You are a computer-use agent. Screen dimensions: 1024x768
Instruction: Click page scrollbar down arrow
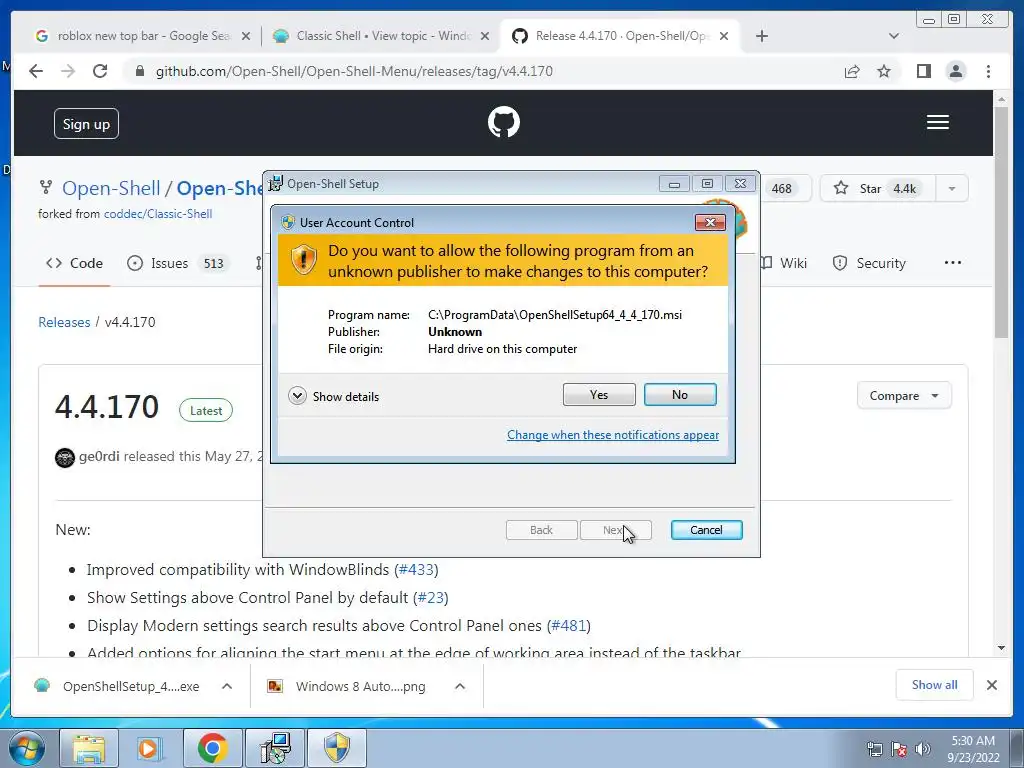[x=1001, y=648]
